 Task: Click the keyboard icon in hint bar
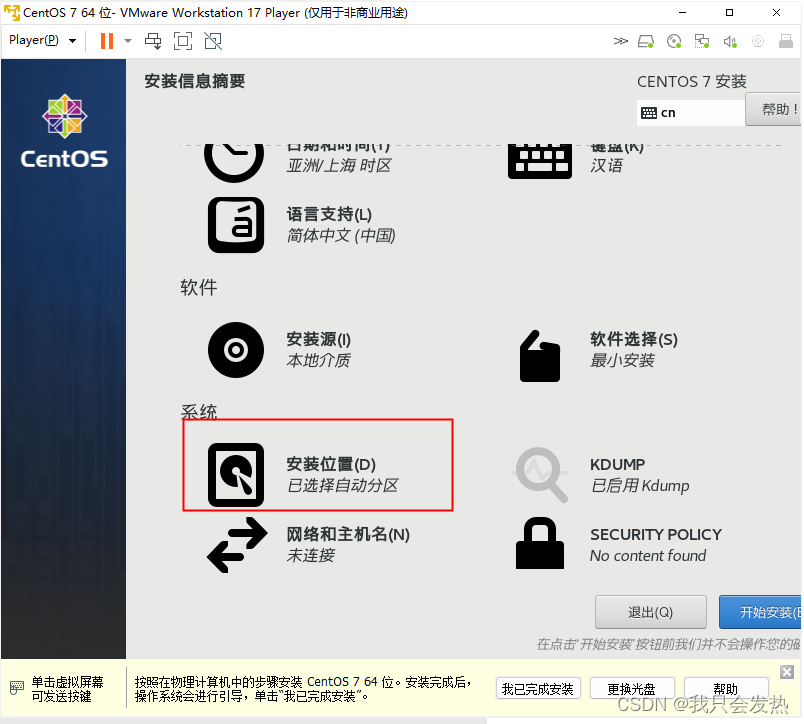(x=17, y=688)
